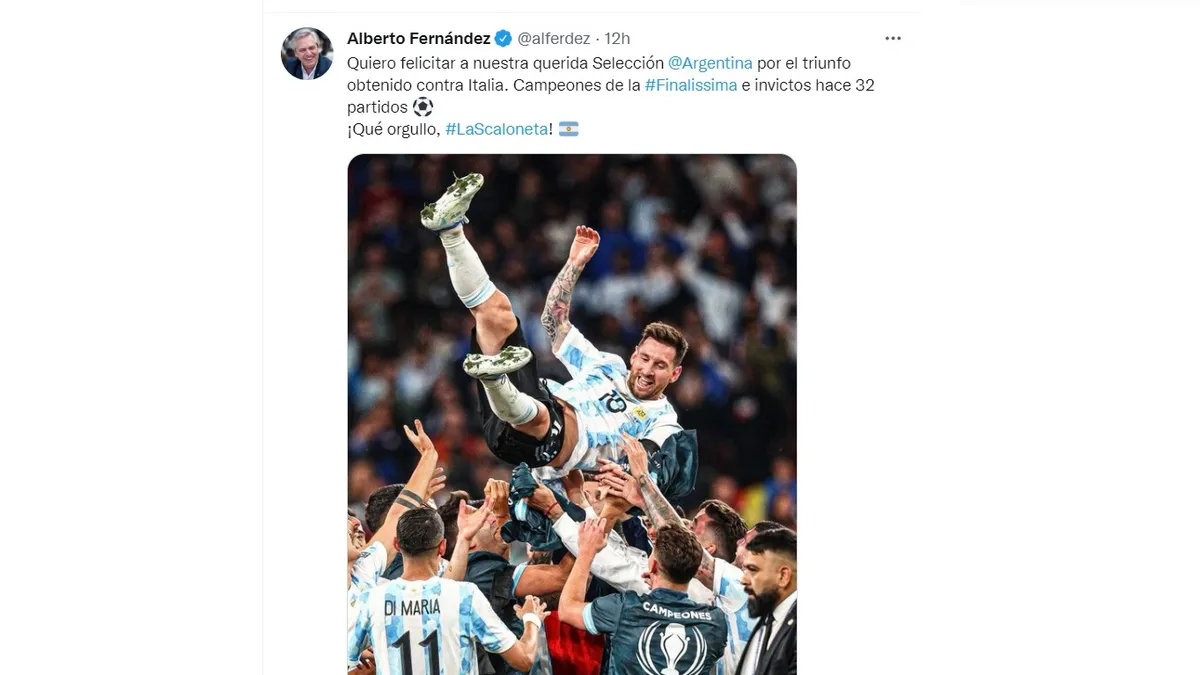Click the Argentina flag emoji

tap(568, 129)
